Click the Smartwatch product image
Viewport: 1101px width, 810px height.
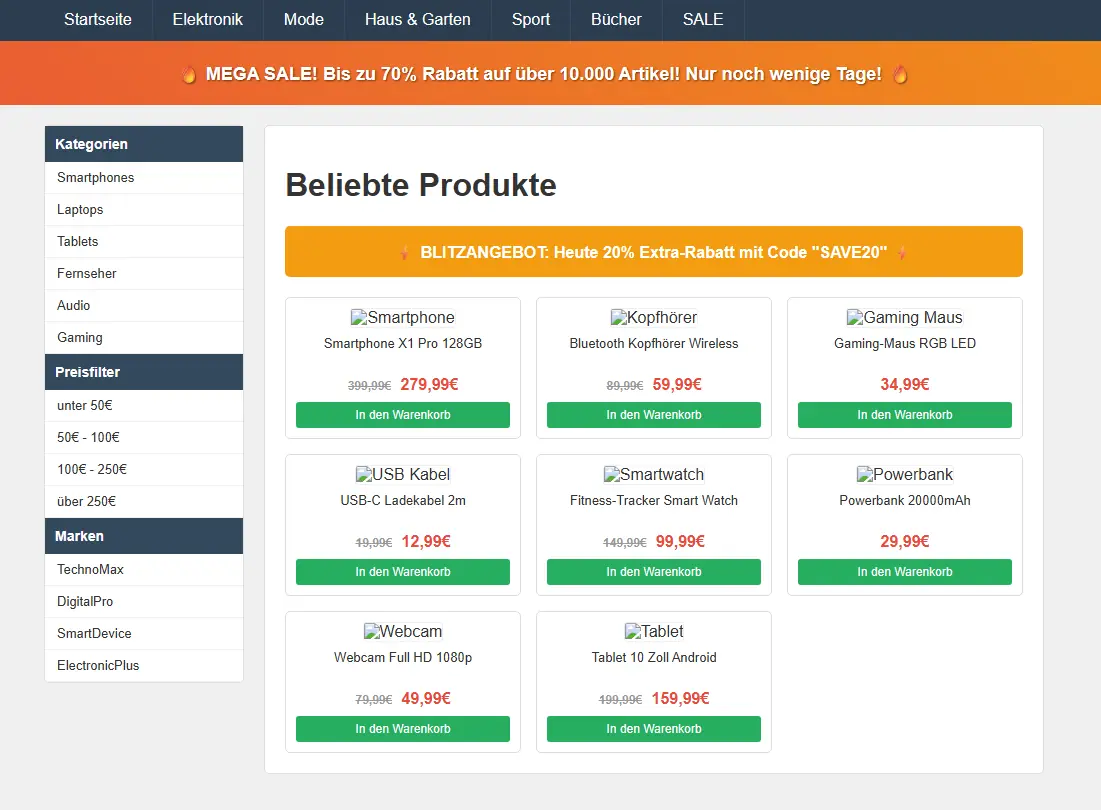(x=653, y=475)
